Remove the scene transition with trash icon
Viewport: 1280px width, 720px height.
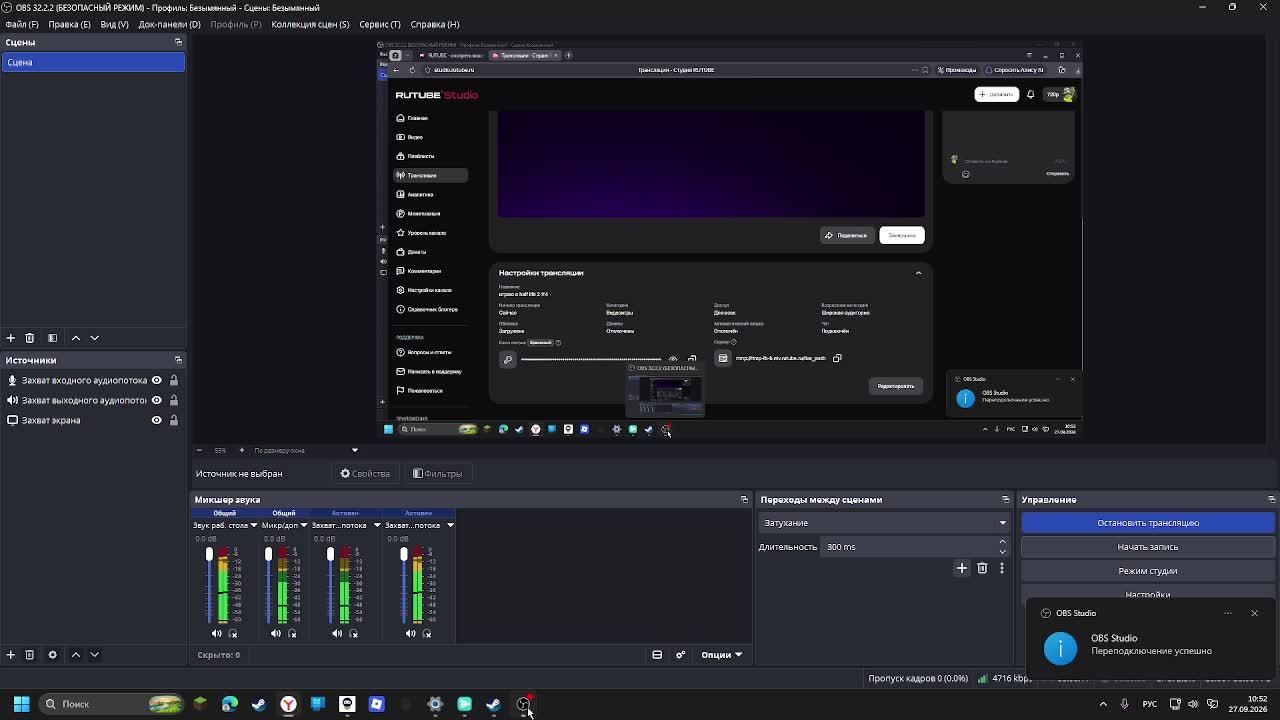point(982,568)
